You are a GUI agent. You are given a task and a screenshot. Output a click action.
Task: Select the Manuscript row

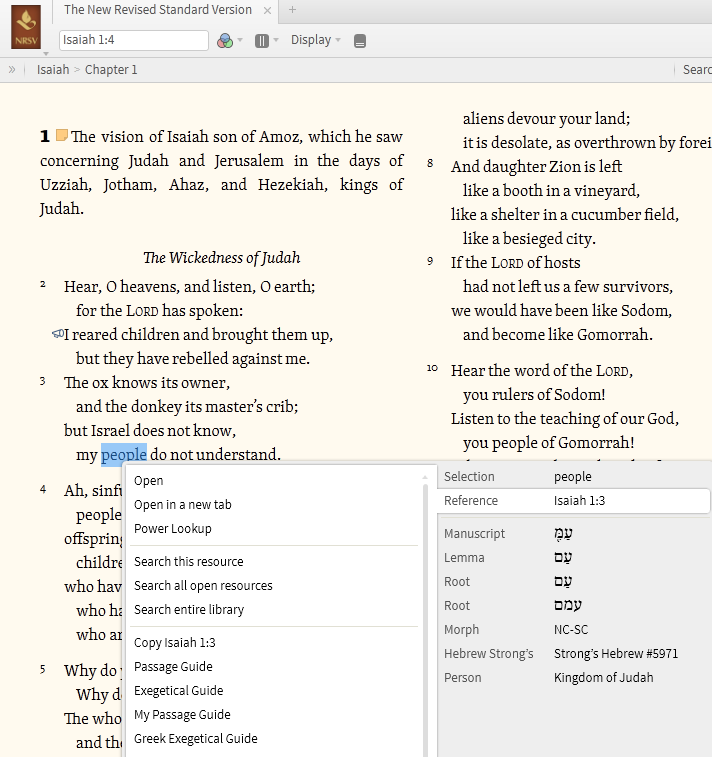[574, 533]
